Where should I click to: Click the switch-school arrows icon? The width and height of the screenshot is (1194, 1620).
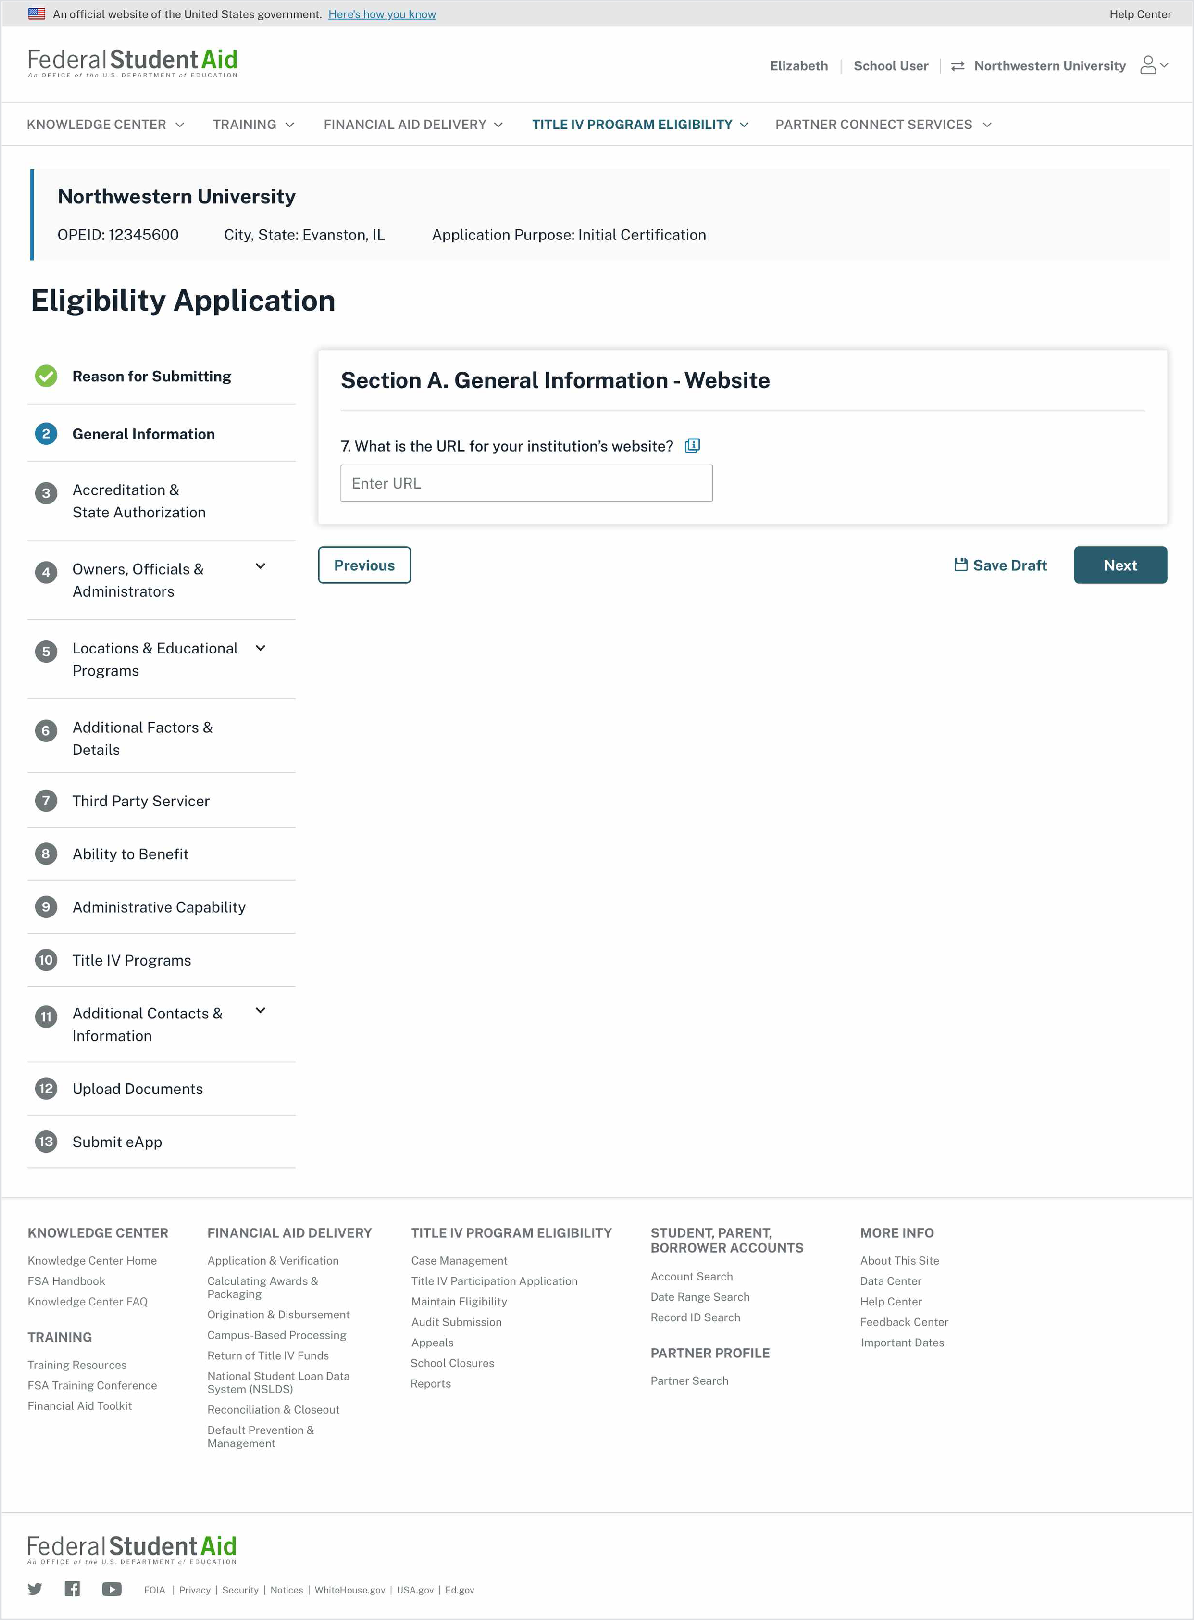(957, 66)
